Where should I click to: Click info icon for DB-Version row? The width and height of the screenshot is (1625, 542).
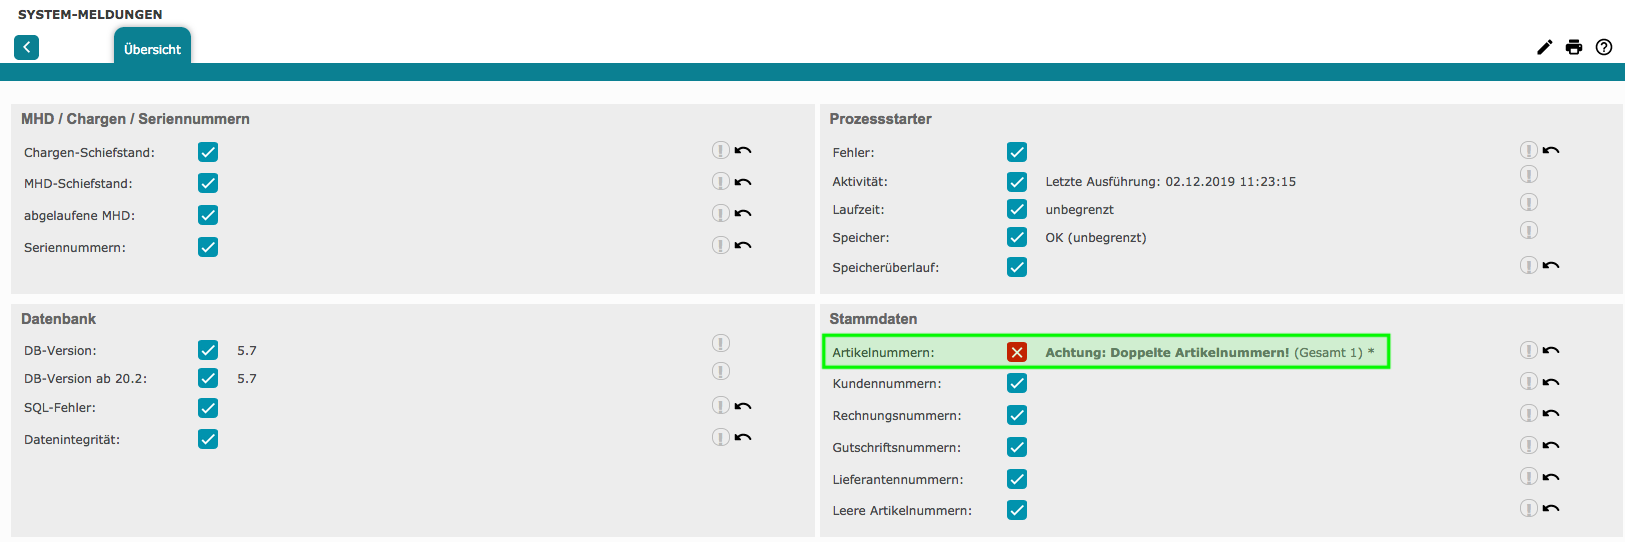(x=720, y=343)
